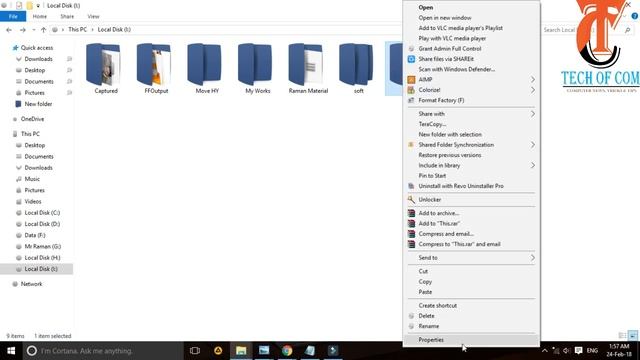Expand Shared Folder Synchronization submenu
This screenshot has height=360, width=640.
click(471, 145)
